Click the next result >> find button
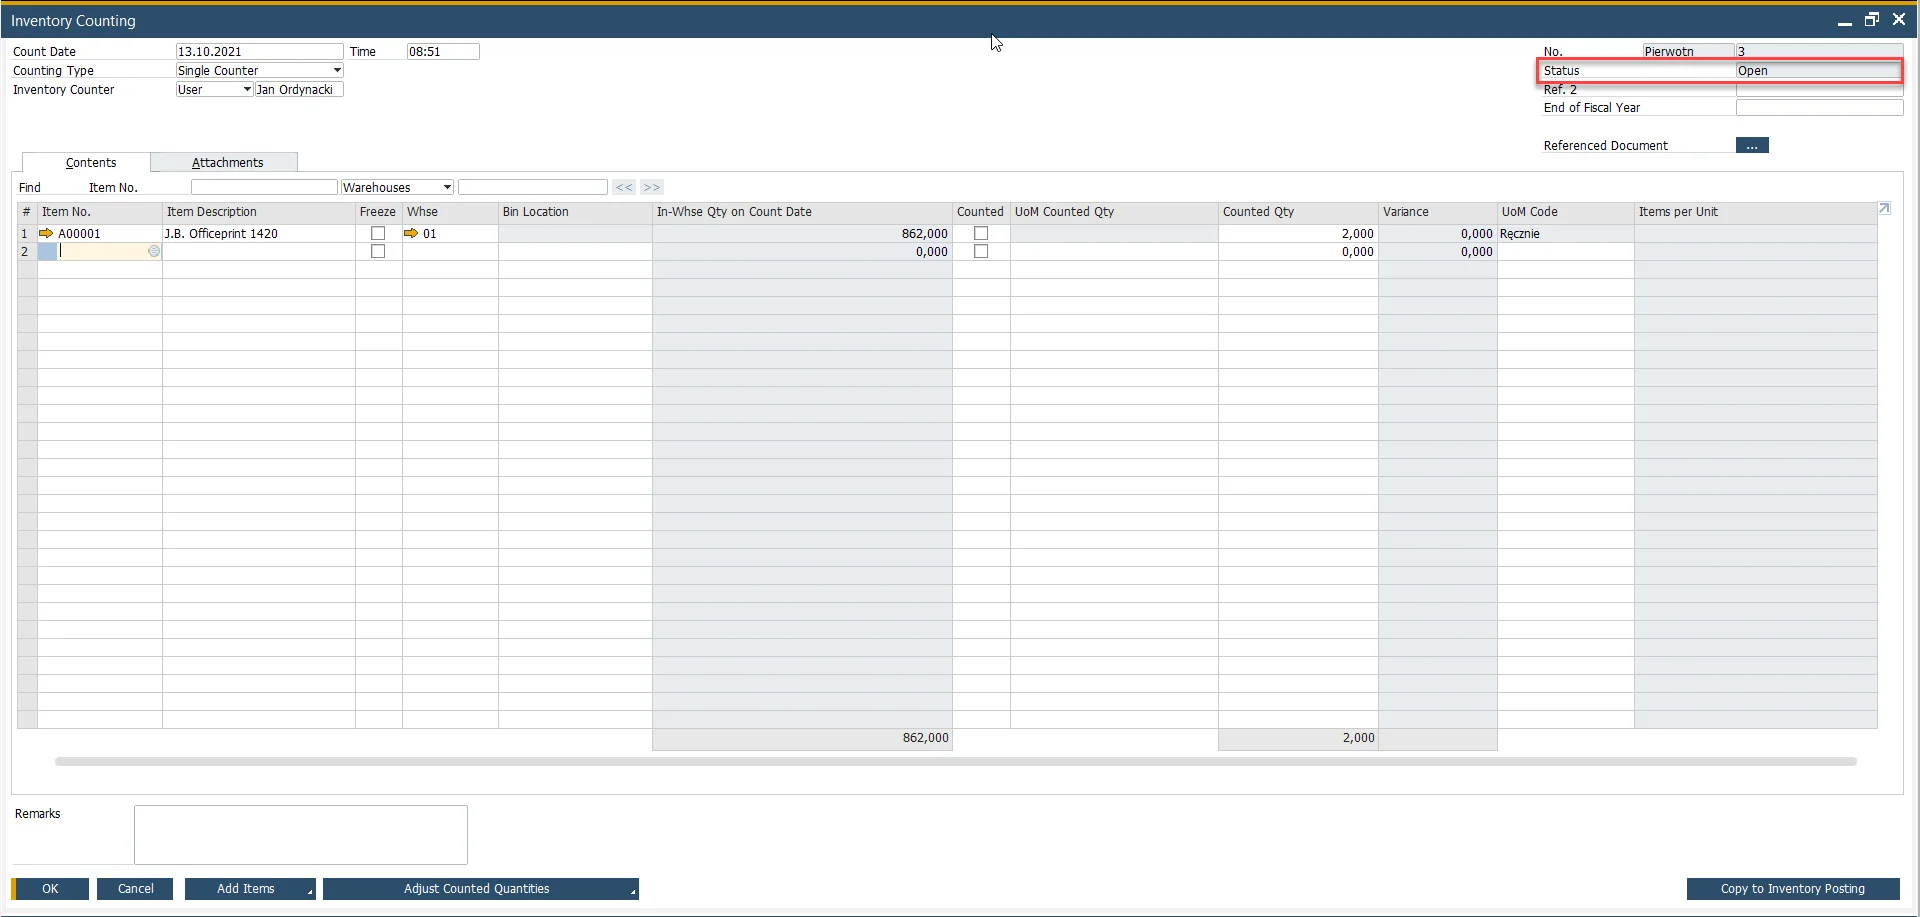The width and height of the screenshot is (1920, 917). [x=651, y=188]
